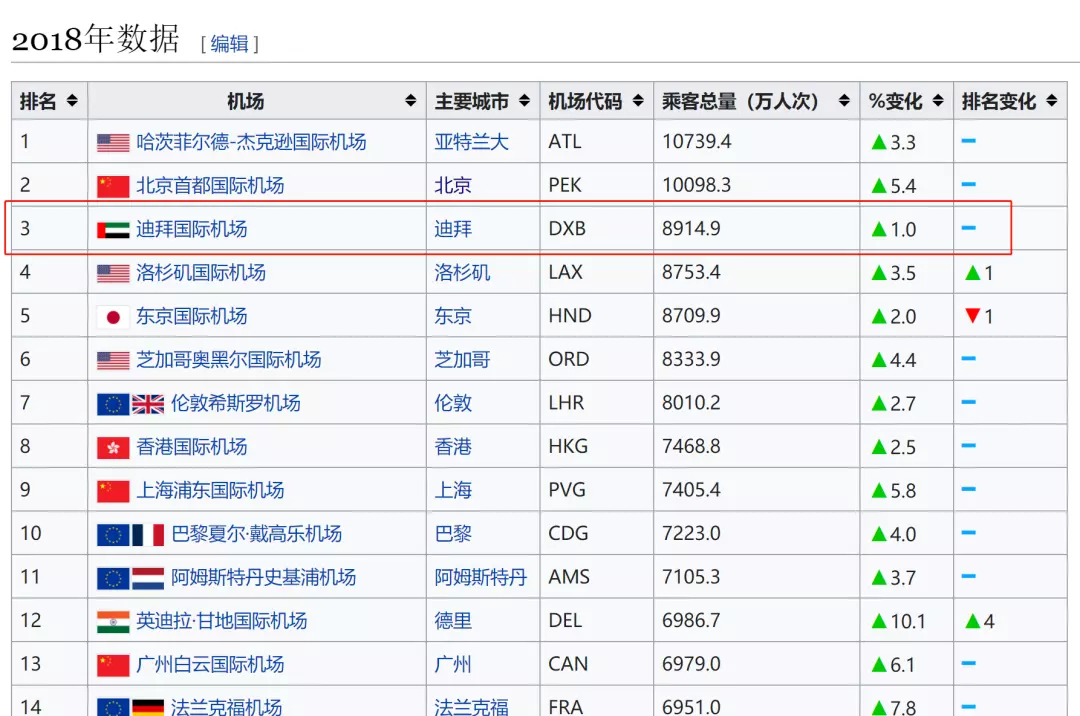Image resolution: width=1080 pixels, height=716 pixels.
Task: Open city link 北京
Action: pyautogui.click(x=453, y=186)
